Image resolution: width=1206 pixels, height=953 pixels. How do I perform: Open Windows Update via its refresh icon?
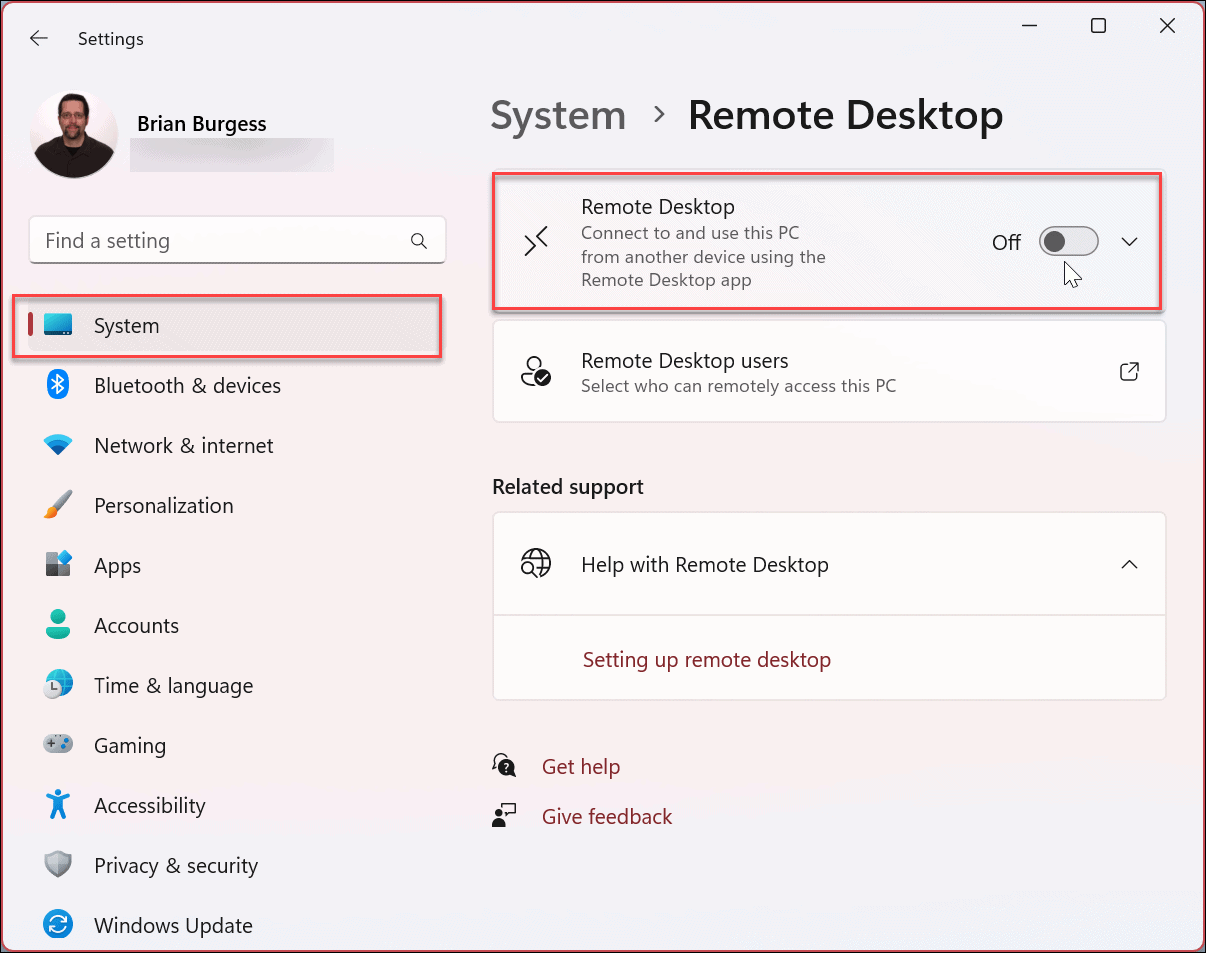pyautogui.click(x=58, y=925)
